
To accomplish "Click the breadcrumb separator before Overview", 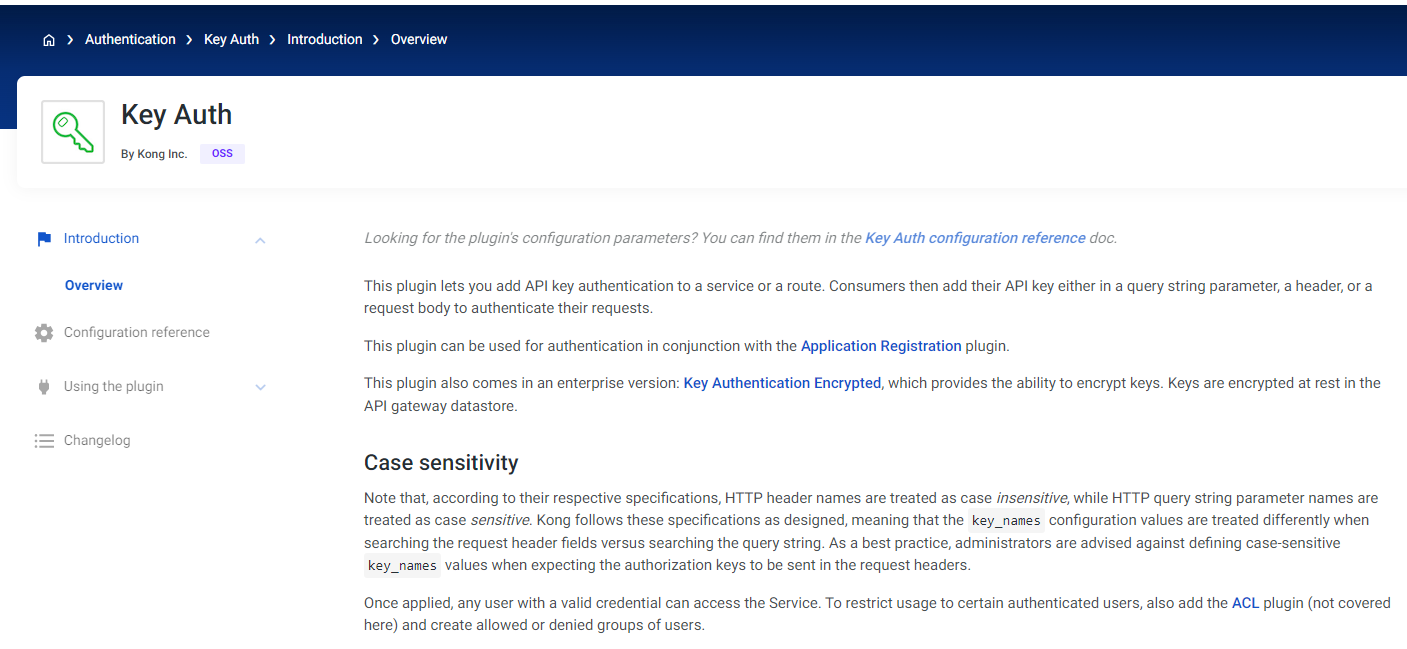I will (377, 40).
